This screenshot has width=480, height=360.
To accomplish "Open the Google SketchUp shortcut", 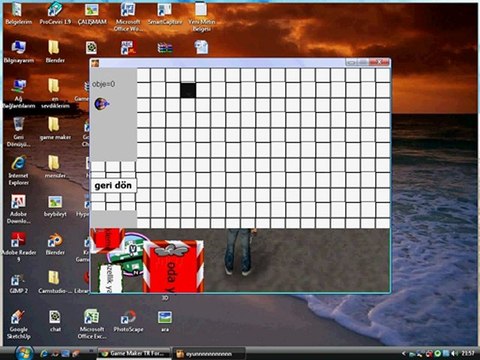I will click(x=19, y=325).
